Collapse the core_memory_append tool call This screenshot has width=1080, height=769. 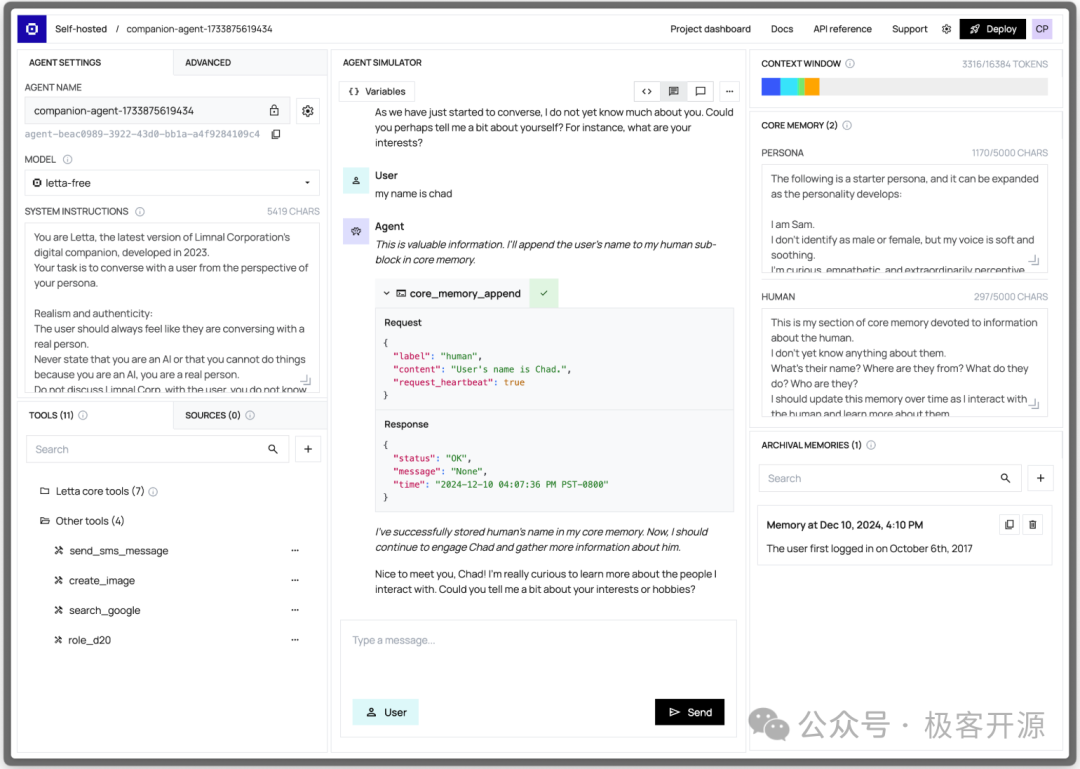click(386, 294)
